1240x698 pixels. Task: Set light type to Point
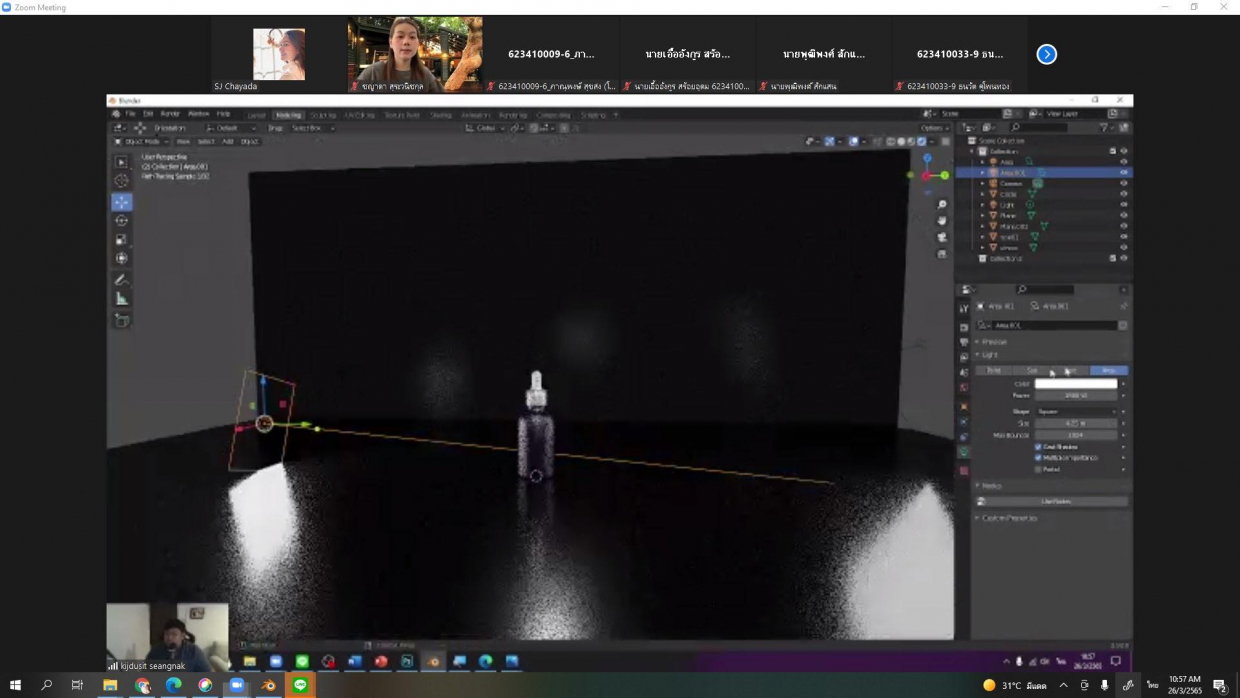(994, 370)
